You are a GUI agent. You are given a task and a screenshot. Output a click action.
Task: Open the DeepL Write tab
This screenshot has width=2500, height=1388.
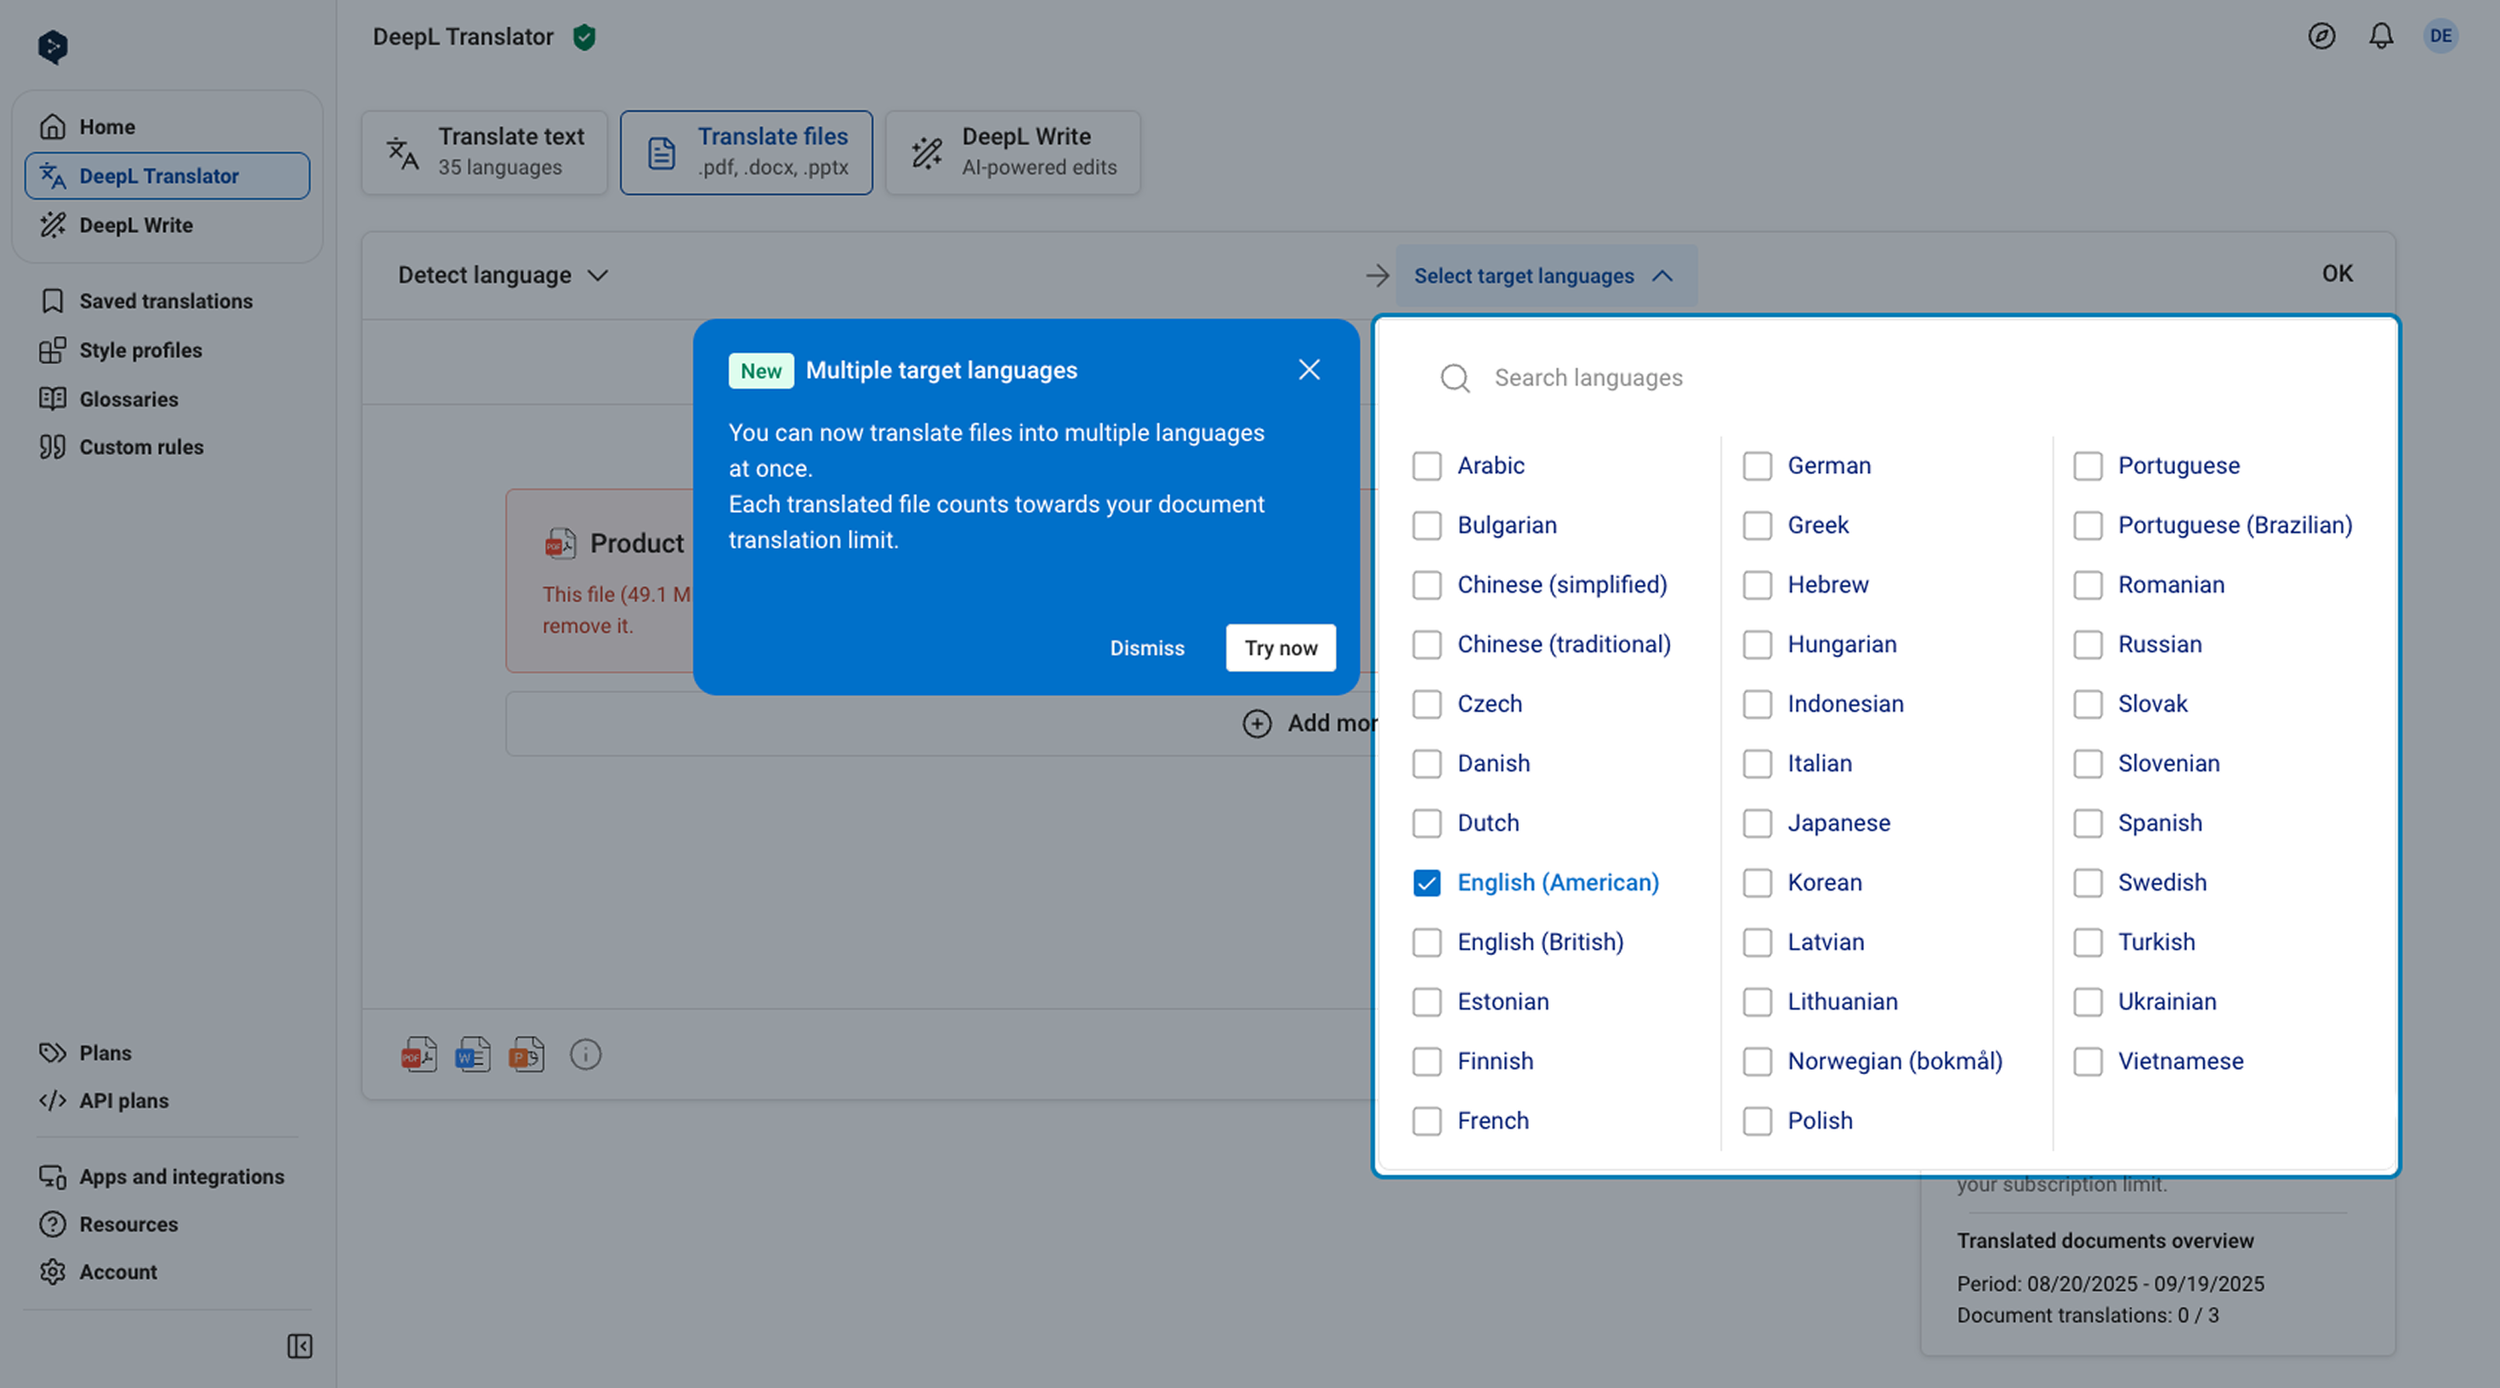[1012, 152]
